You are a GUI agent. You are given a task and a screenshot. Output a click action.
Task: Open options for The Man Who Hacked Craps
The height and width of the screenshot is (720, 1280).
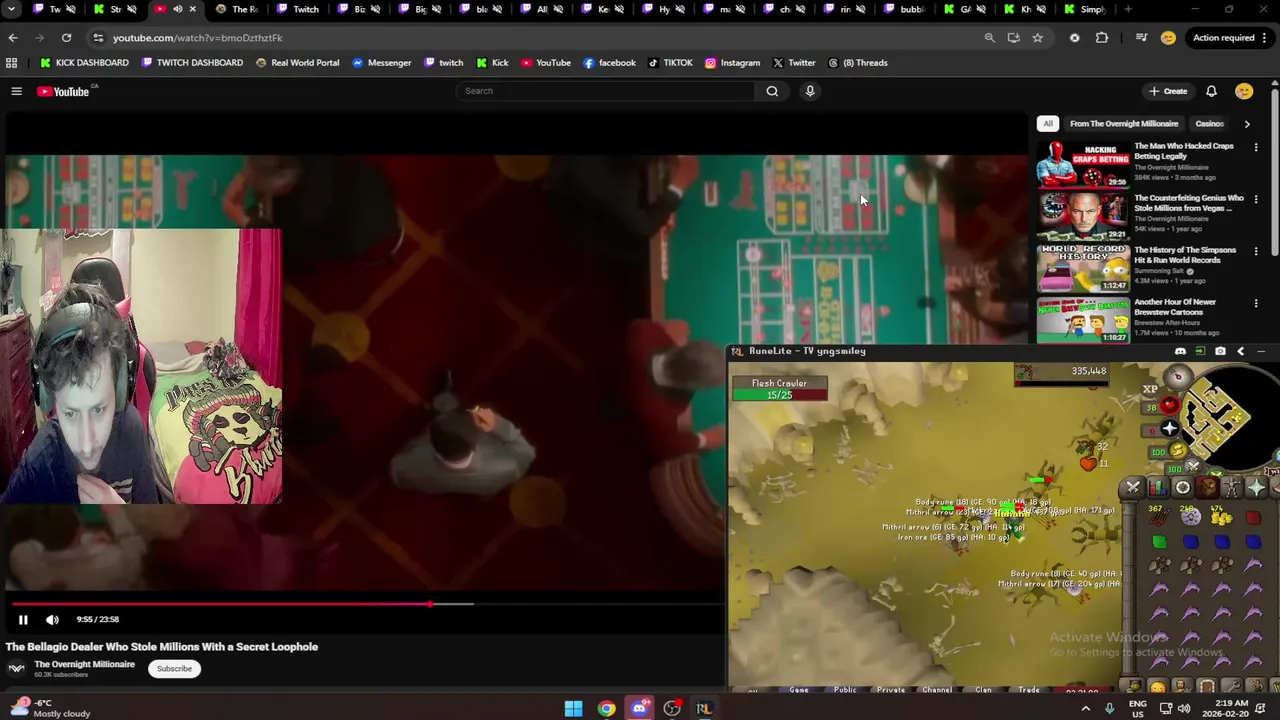click(1256, 147)
